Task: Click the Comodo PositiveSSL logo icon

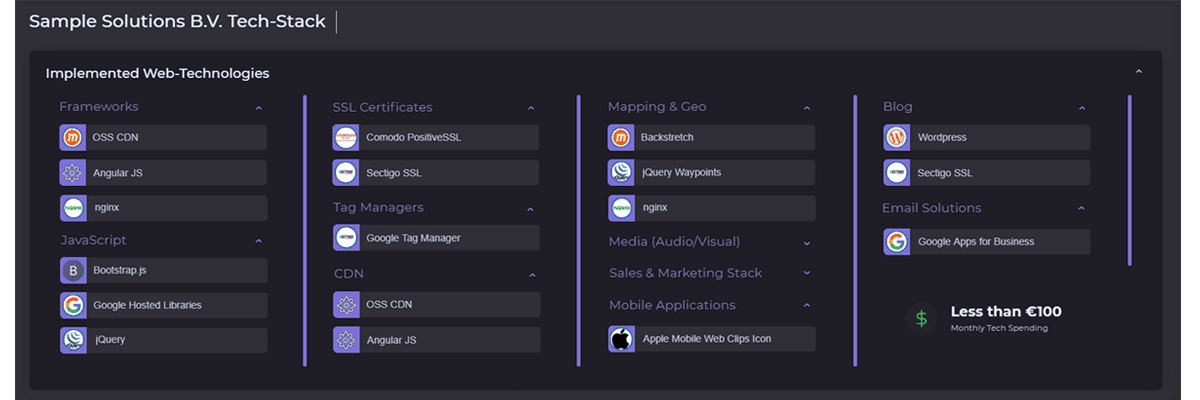Action: tap(346, 138)
